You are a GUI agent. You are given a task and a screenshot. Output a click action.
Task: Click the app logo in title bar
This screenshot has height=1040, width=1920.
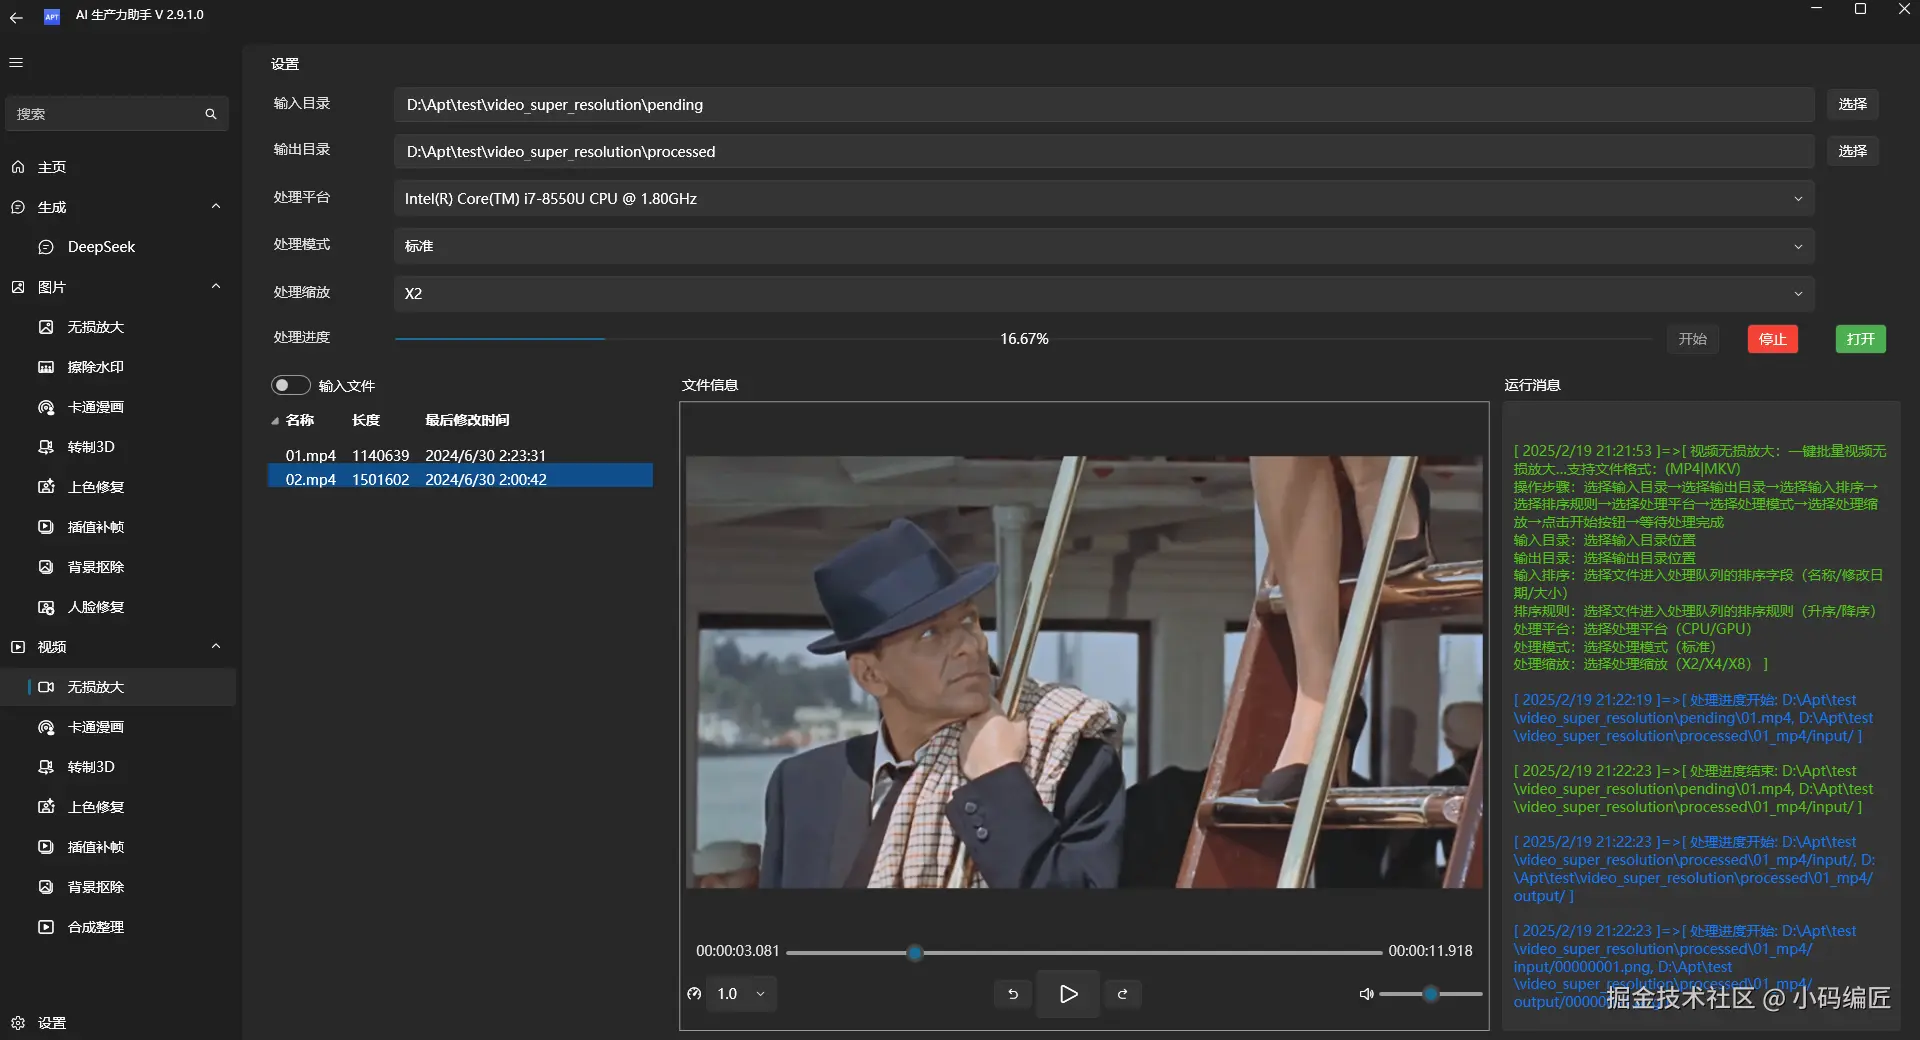coord(52,16)
